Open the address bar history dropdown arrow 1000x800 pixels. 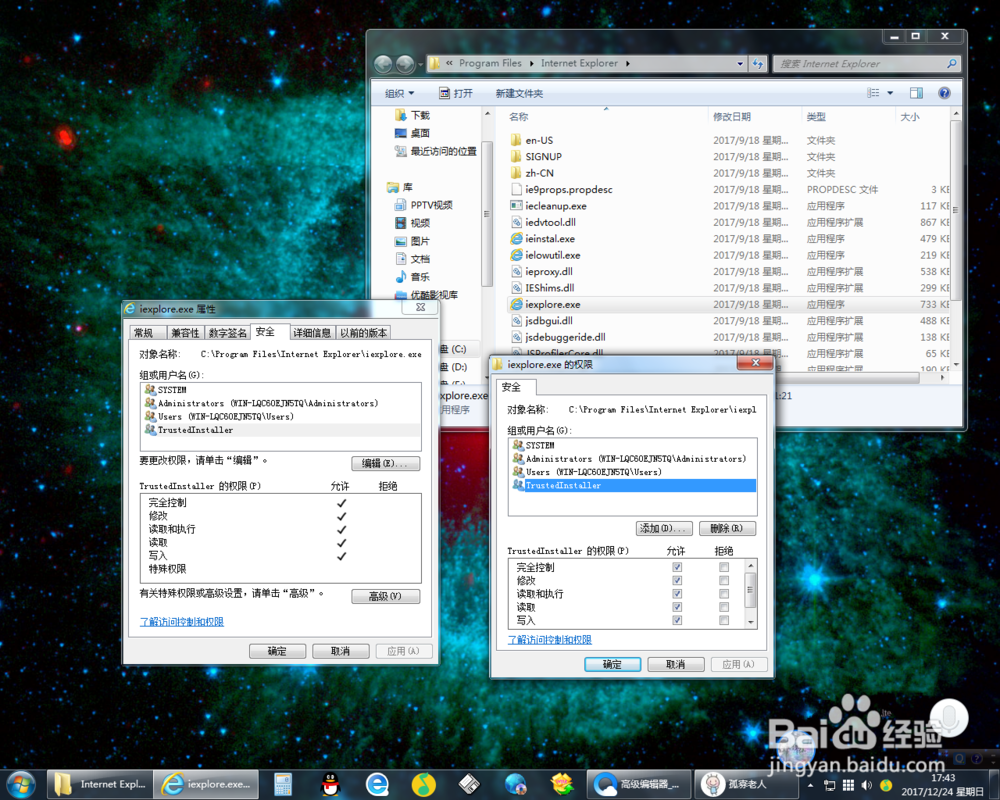[740, 64]
